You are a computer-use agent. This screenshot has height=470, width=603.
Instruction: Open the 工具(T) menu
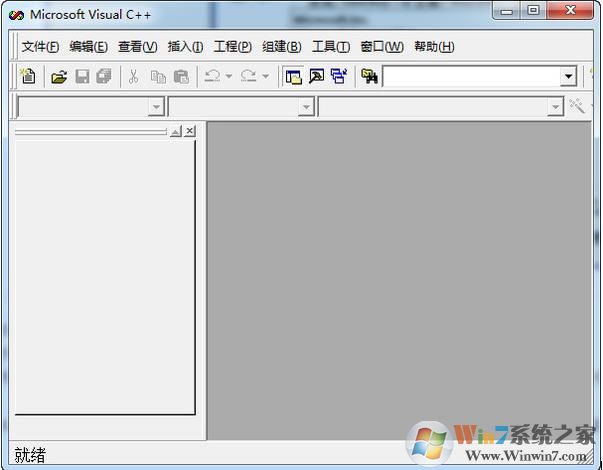[331, 47]
